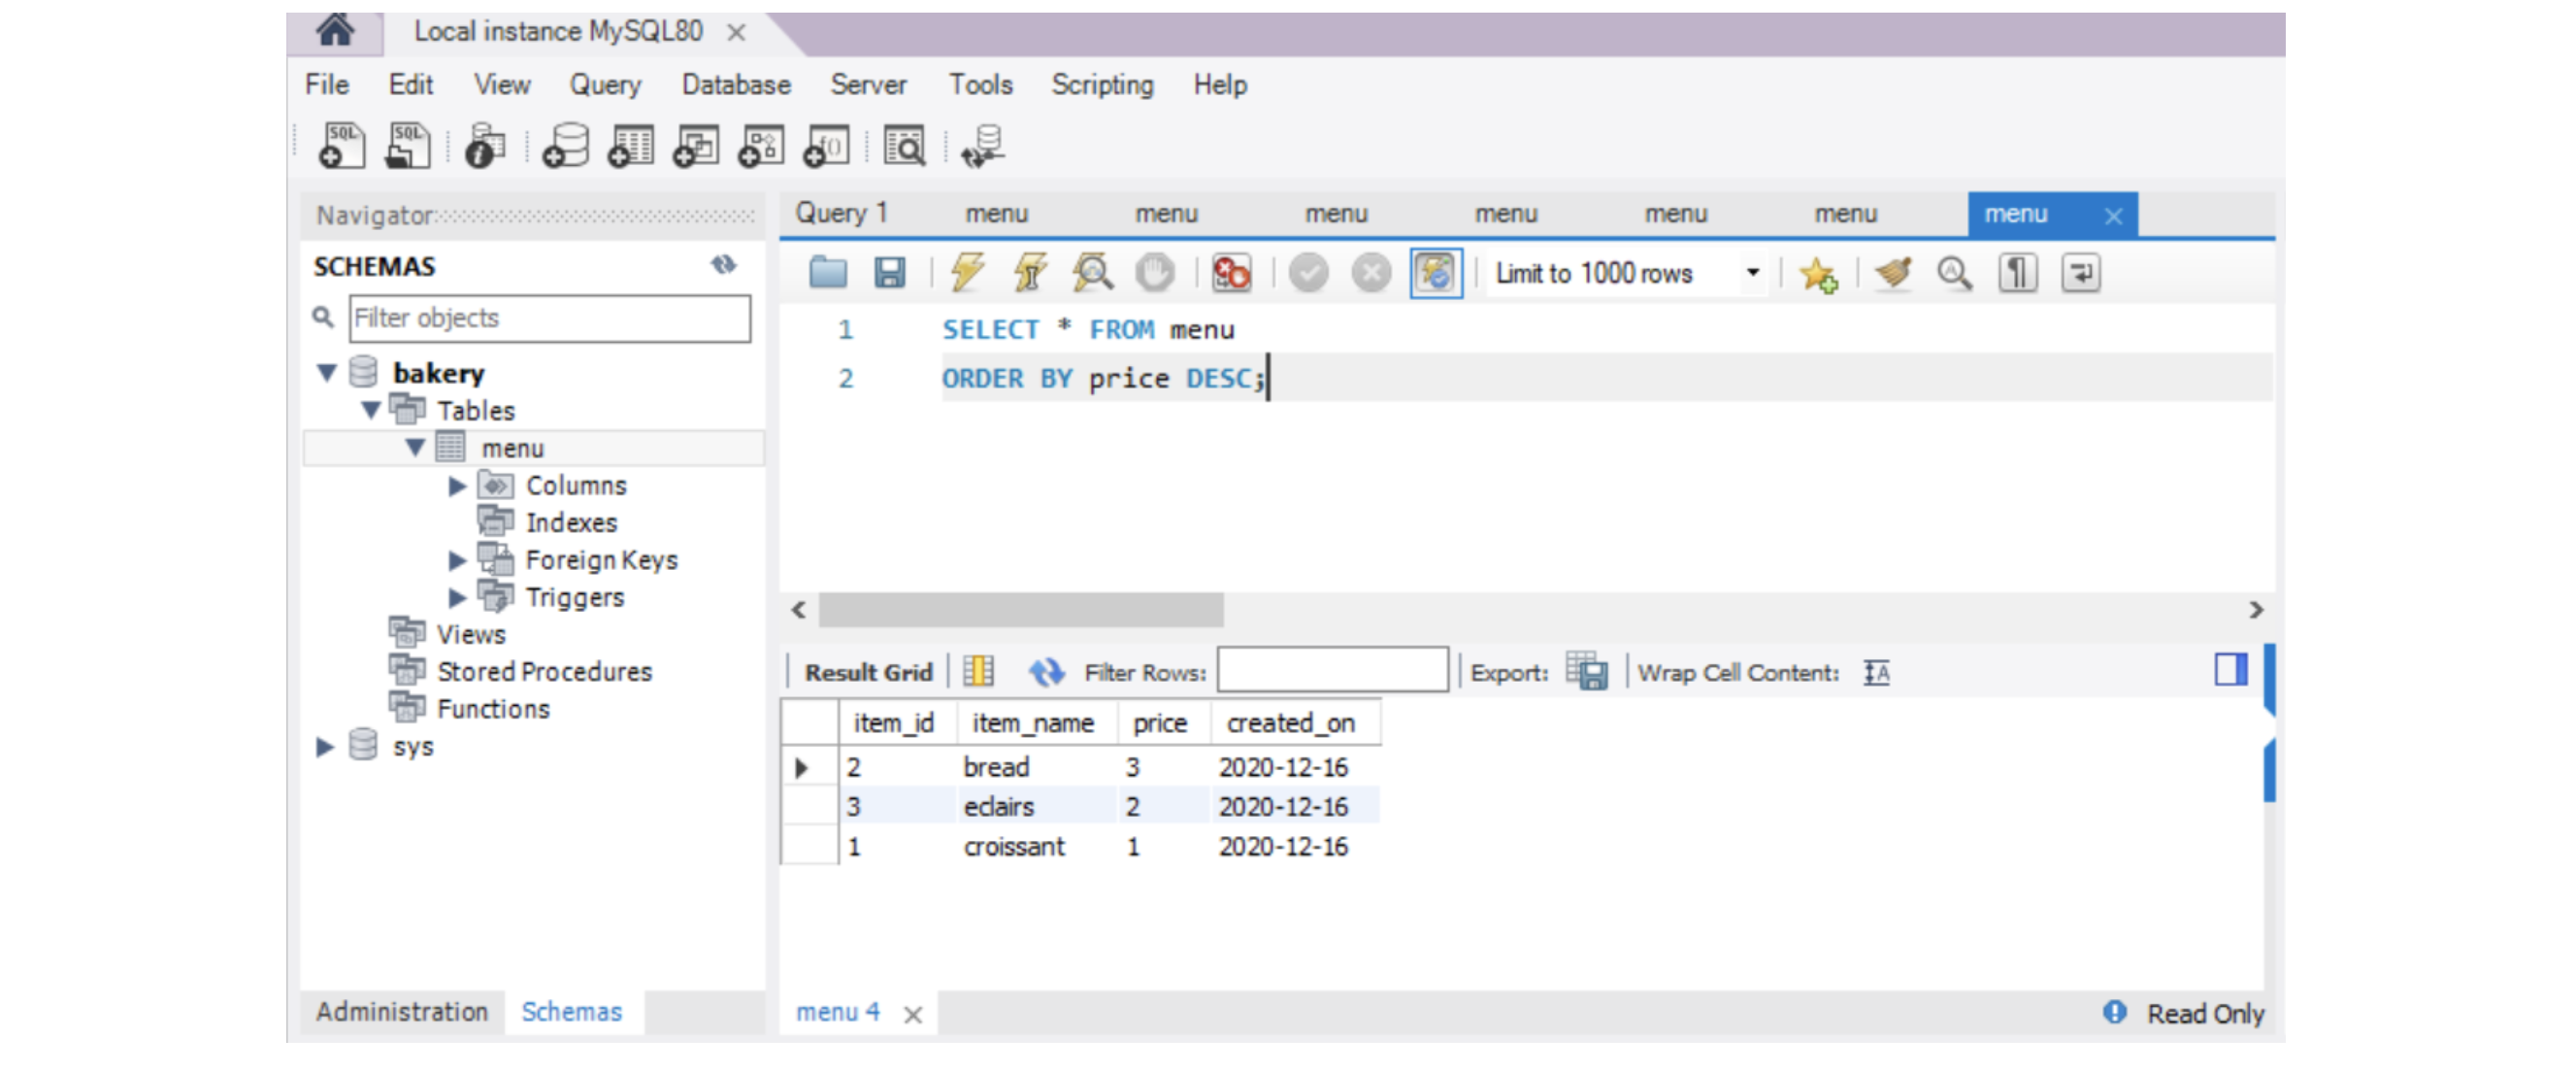Image resolution: width=2576 pixels, height=1072 pixels.
Task: Click Execute statement under cursor icon
Action: tap(1030, 272)
